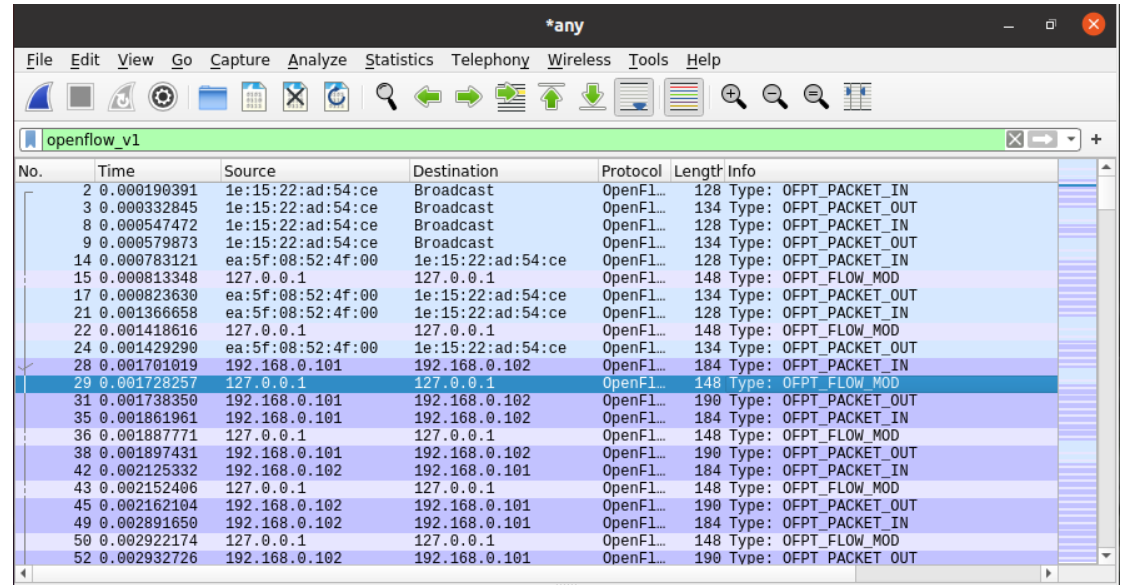Restart the current capture
The width and height of the screenshot is (1145, 585).
tap(121, 96)
